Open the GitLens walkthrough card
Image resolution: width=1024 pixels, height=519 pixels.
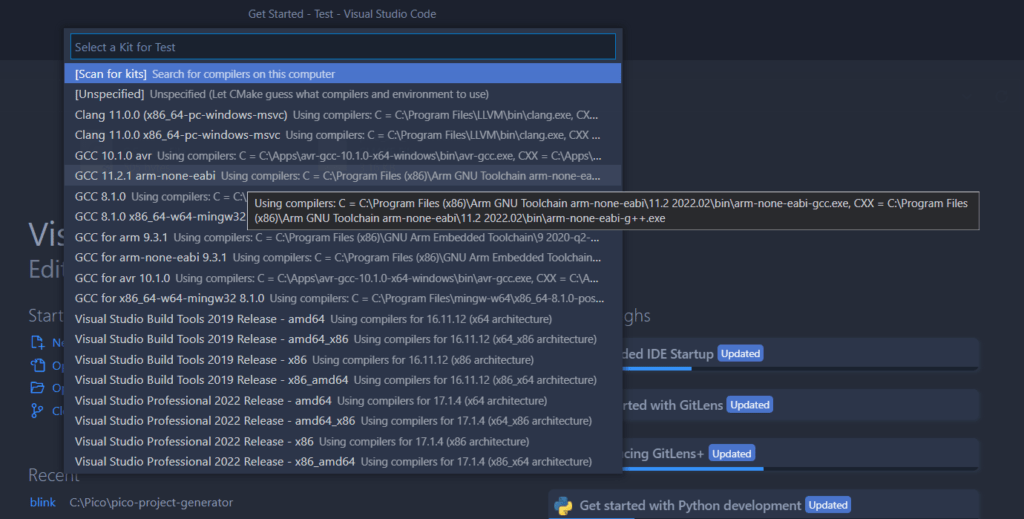point(800,405)
